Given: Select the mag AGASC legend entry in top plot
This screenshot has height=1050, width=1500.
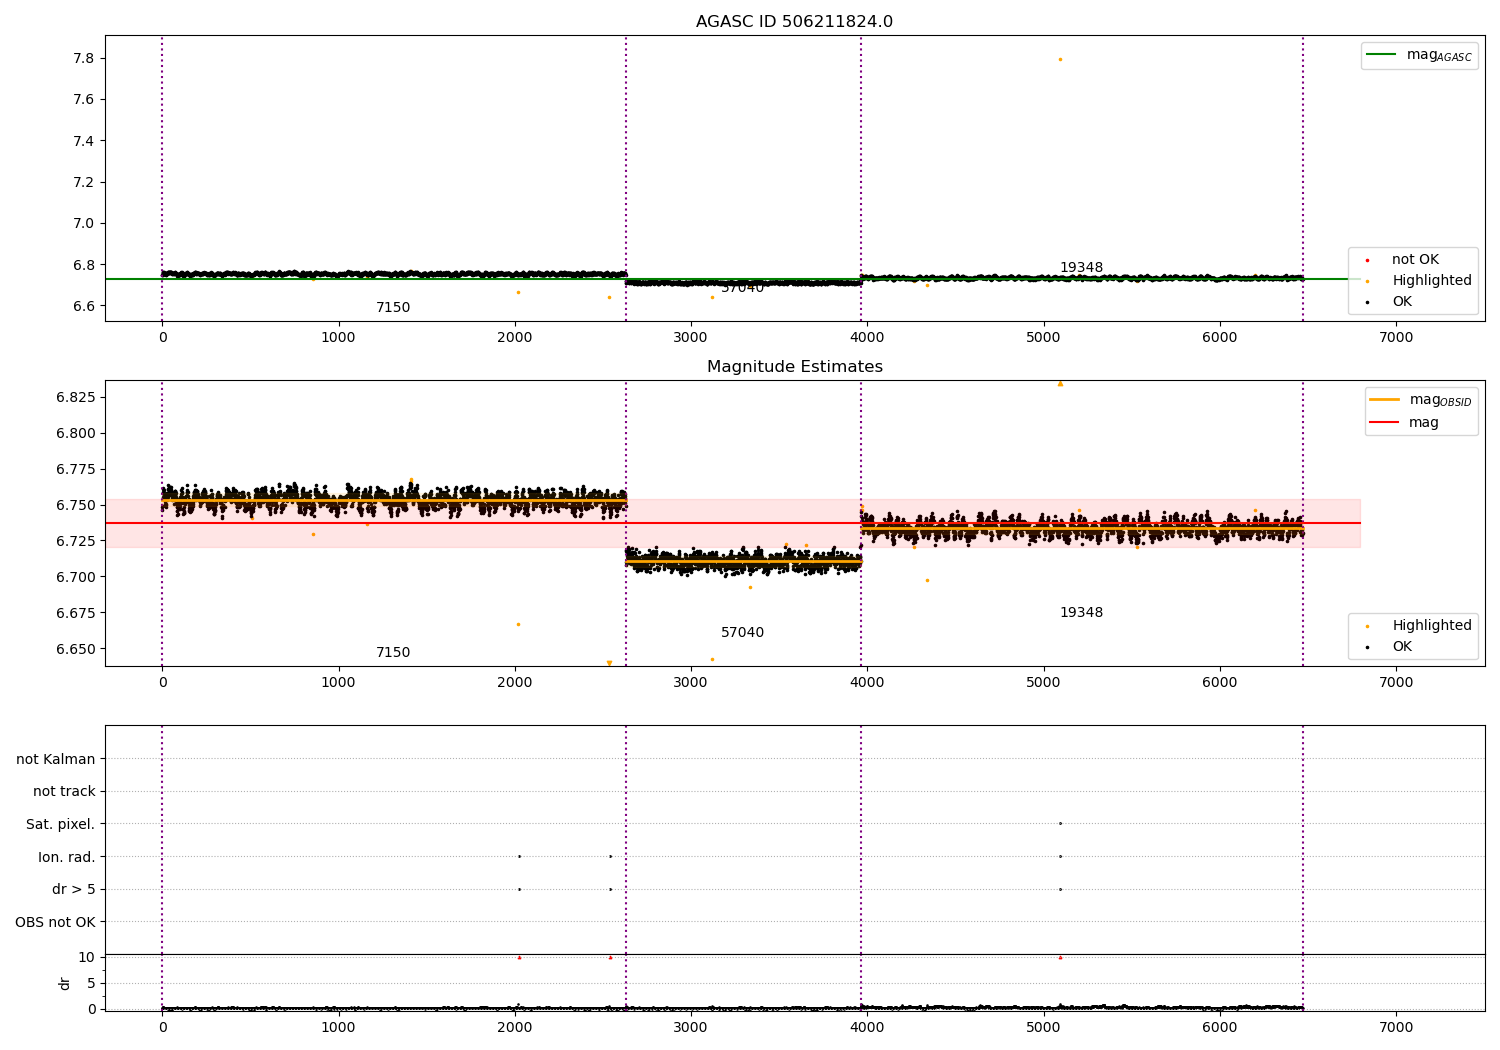Looking at the screenshot, I should (1419, 55).
